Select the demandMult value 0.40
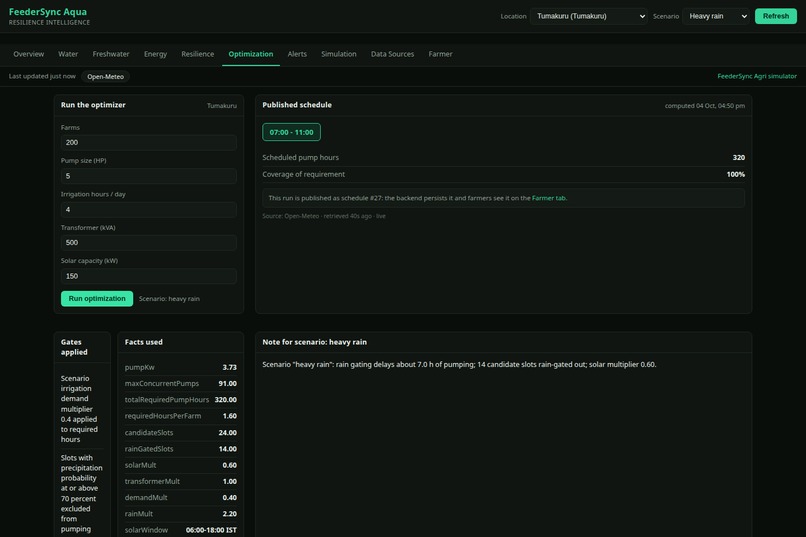The height and width of the screenshot is (537, 806). 229,497
